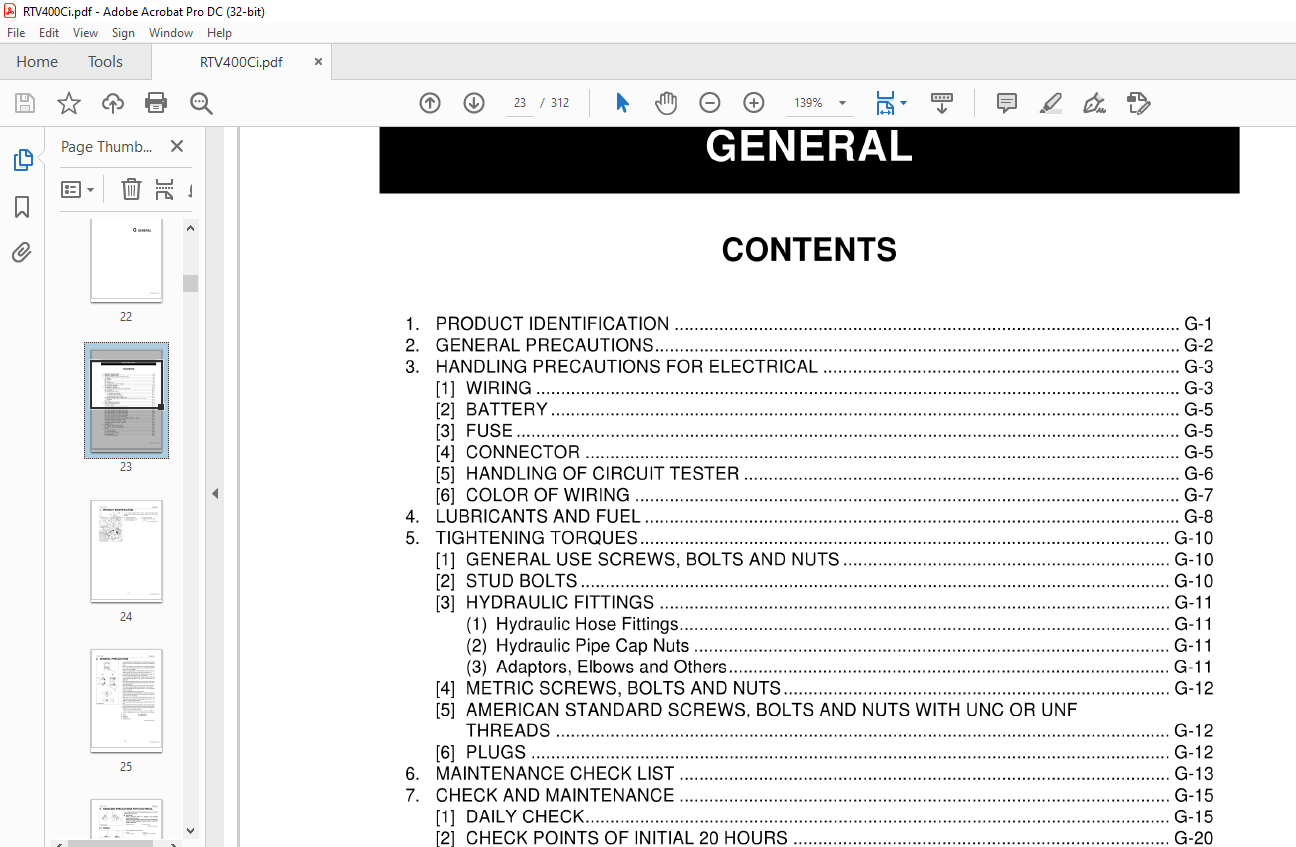
Task: Click thumbnail panel scroll up arrow
Action: [x=190, y=228]
